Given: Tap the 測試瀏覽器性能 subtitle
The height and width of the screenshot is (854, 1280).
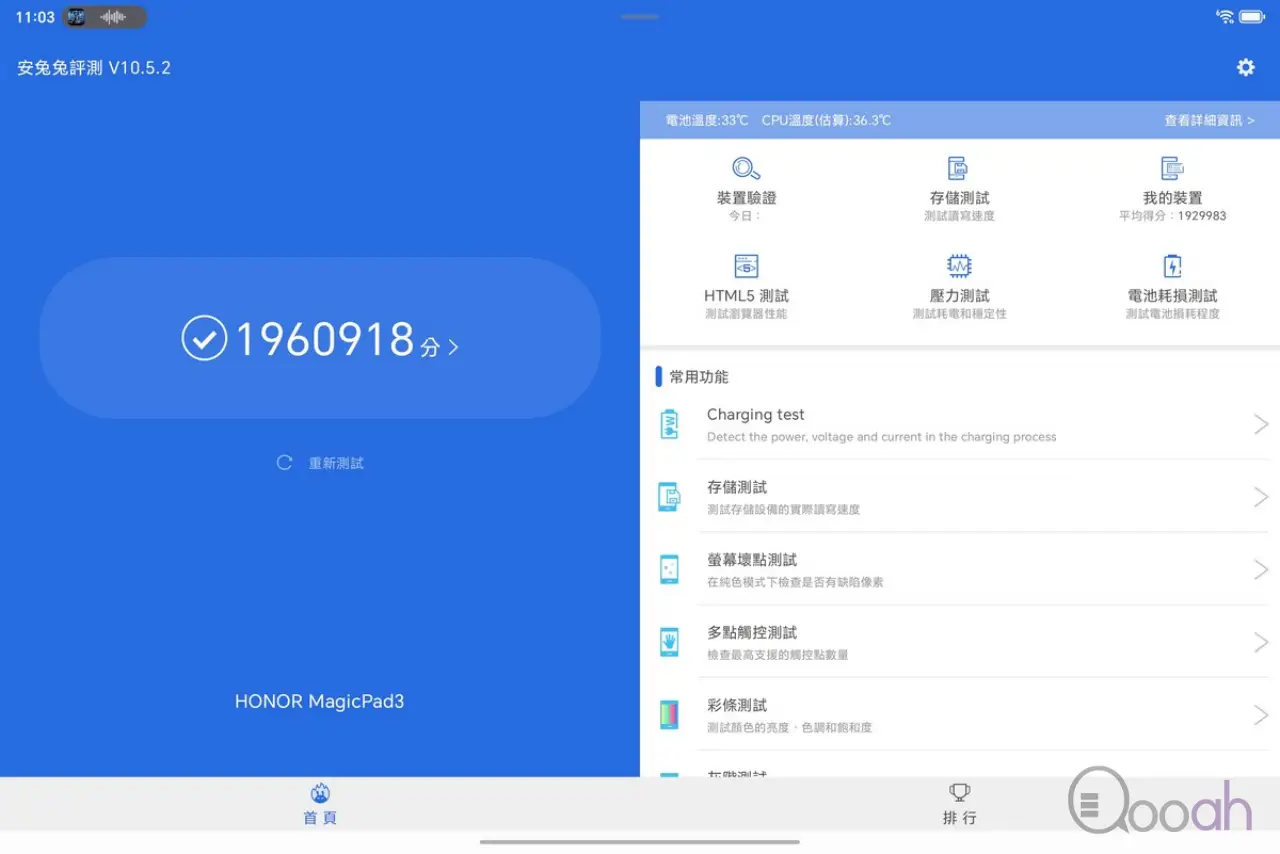Looking at the screenshot, I should point(746,314).
